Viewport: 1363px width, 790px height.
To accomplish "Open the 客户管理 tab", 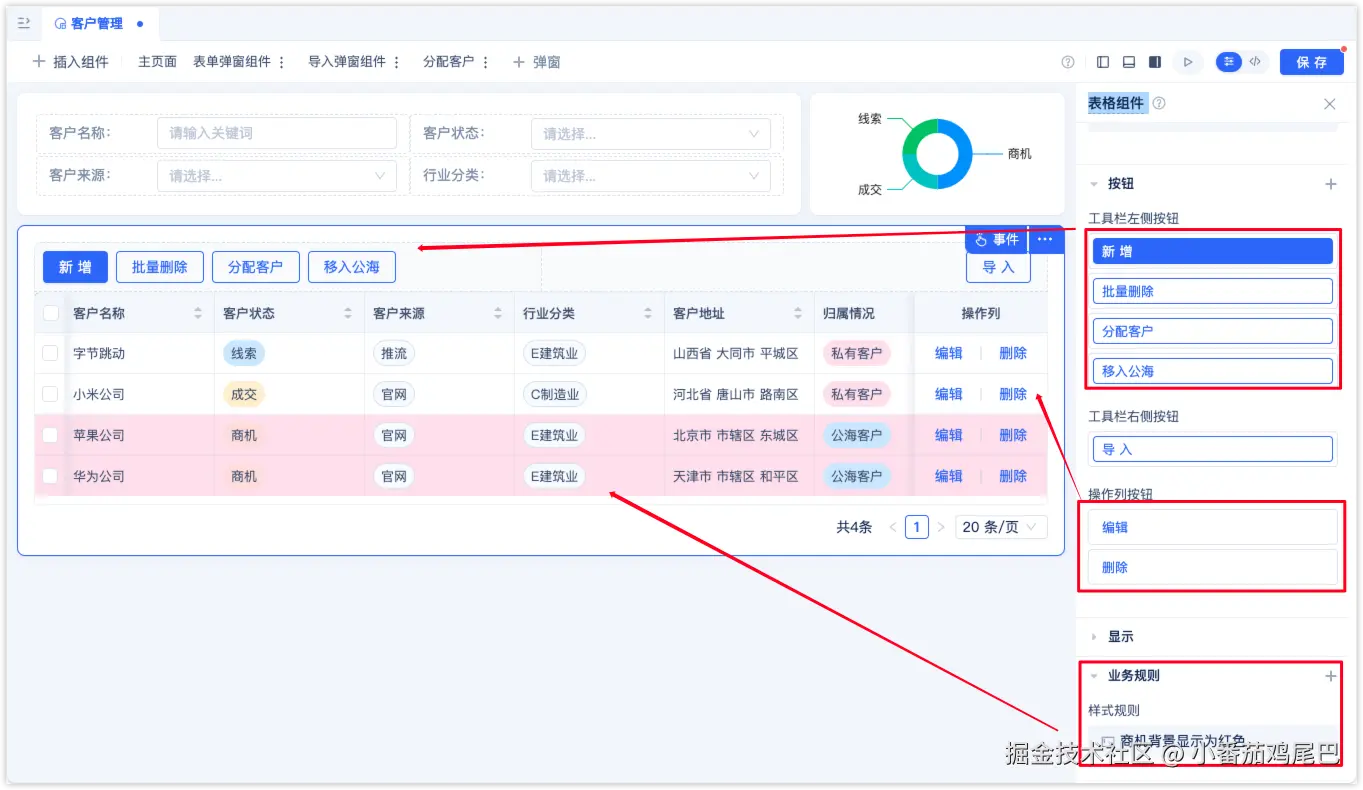I will coord(96,23).
